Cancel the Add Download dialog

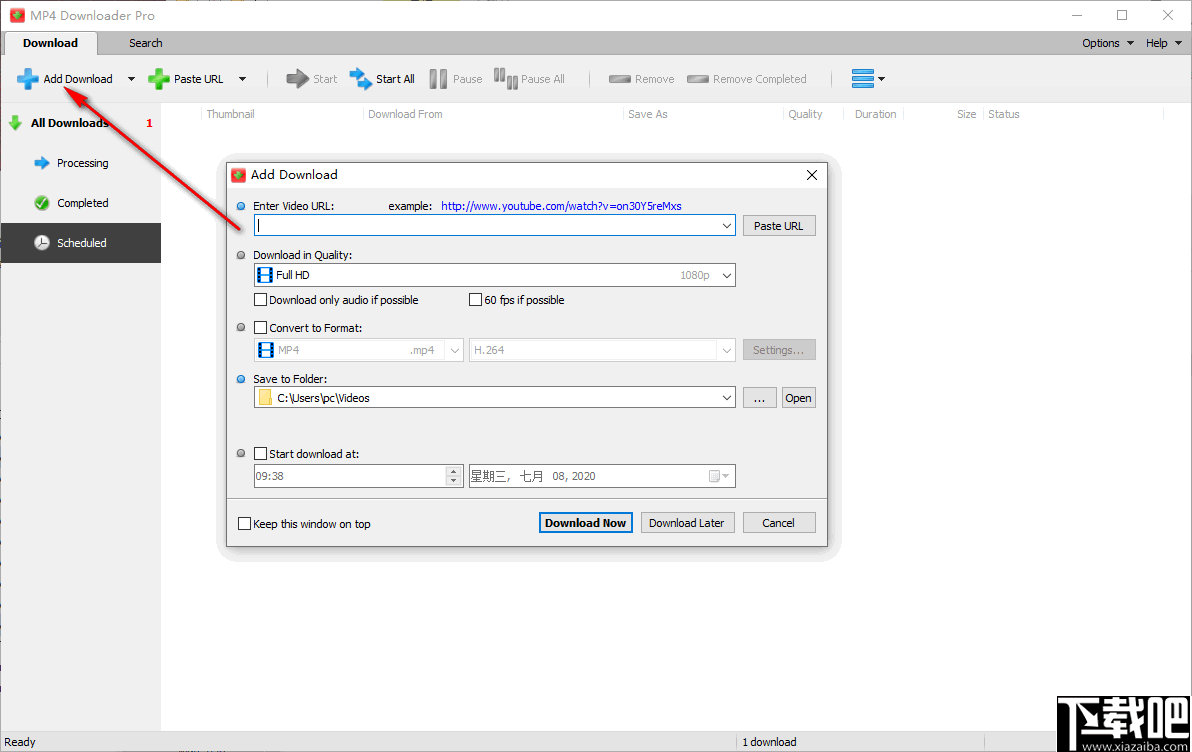tap(778, 522)
